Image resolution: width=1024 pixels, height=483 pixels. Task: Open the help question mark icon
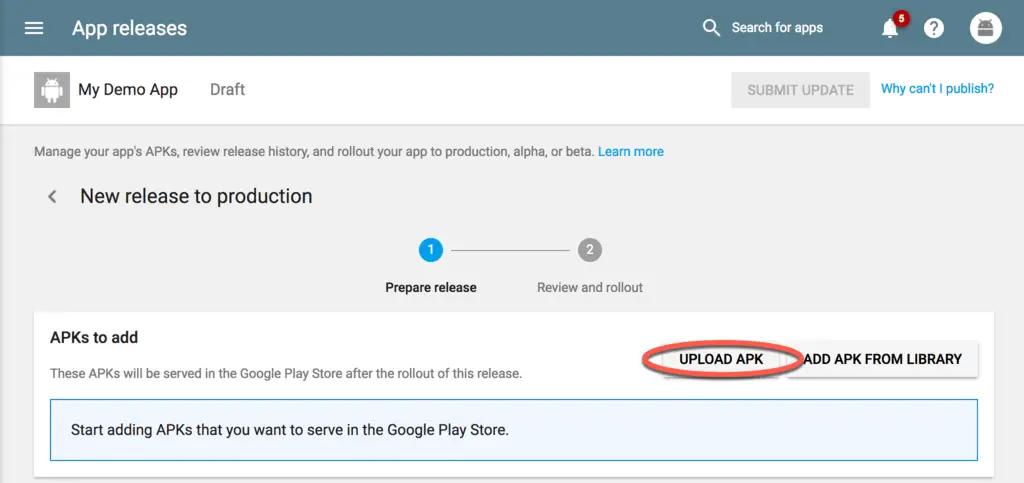click(x=934, y=28)
